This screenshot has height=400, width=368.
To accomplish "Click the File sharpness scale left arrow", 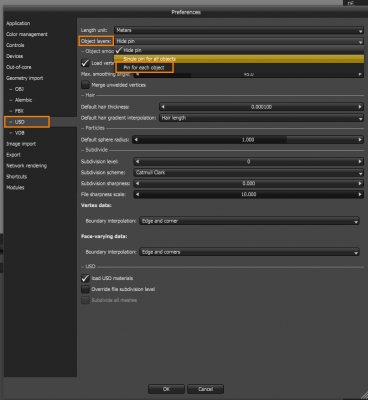I will click(x=137, y=194).
